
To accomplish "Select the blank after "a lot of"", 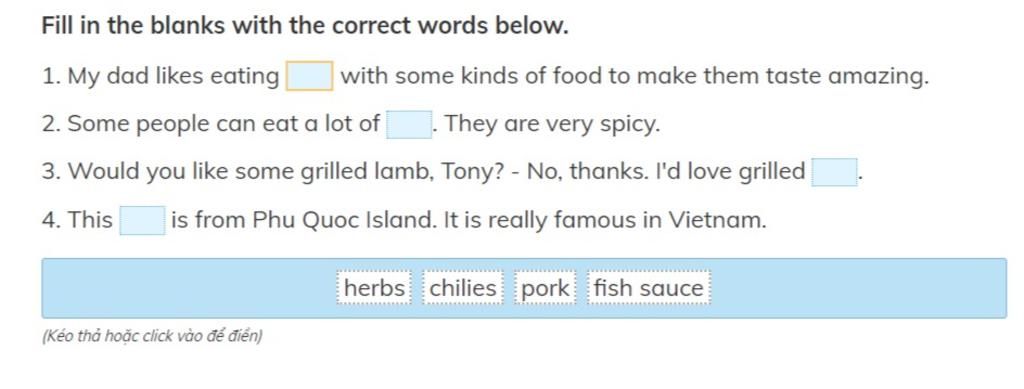I will (x=409, y=124).
